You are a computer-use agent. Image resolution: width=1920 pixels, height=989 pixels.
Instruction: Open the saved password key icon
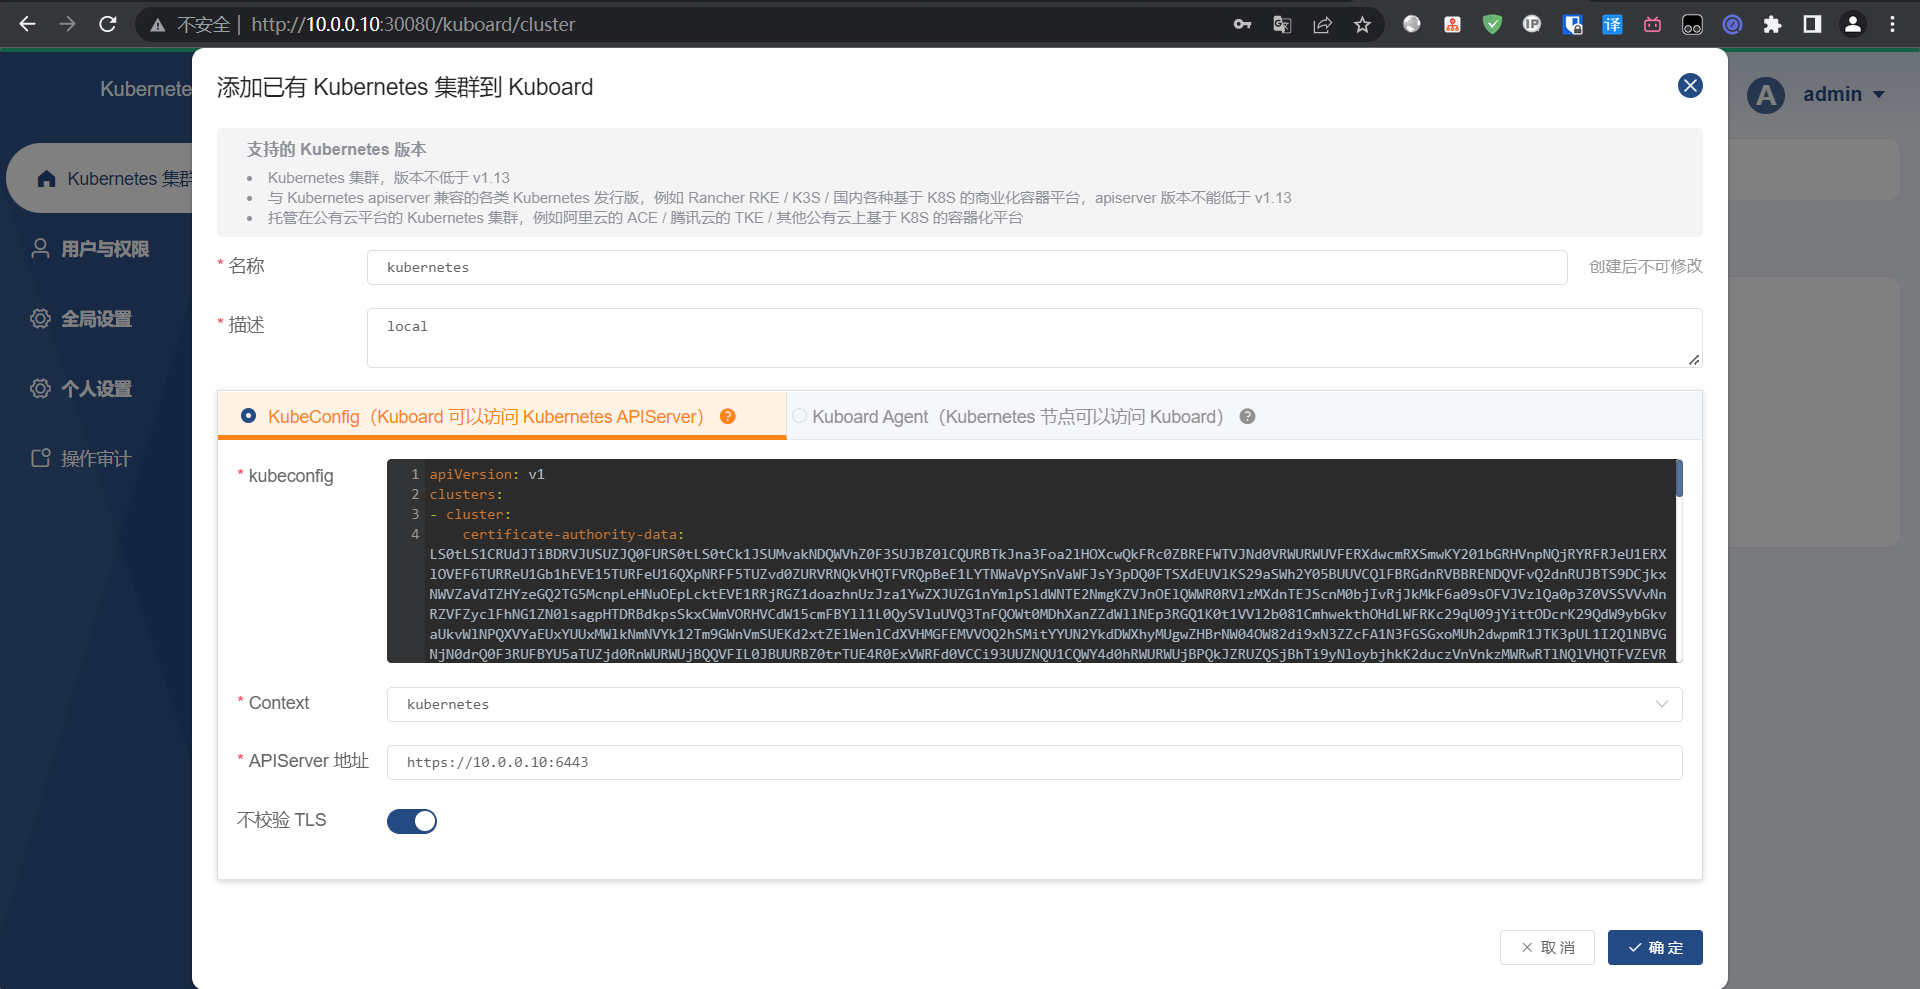click(x=1242, y=24)
